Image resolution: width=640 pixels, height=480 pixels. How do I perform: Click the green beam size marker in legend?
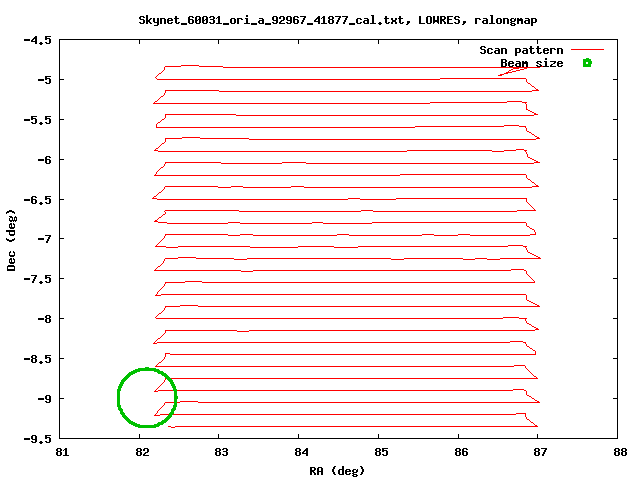[x=587, y=63]
